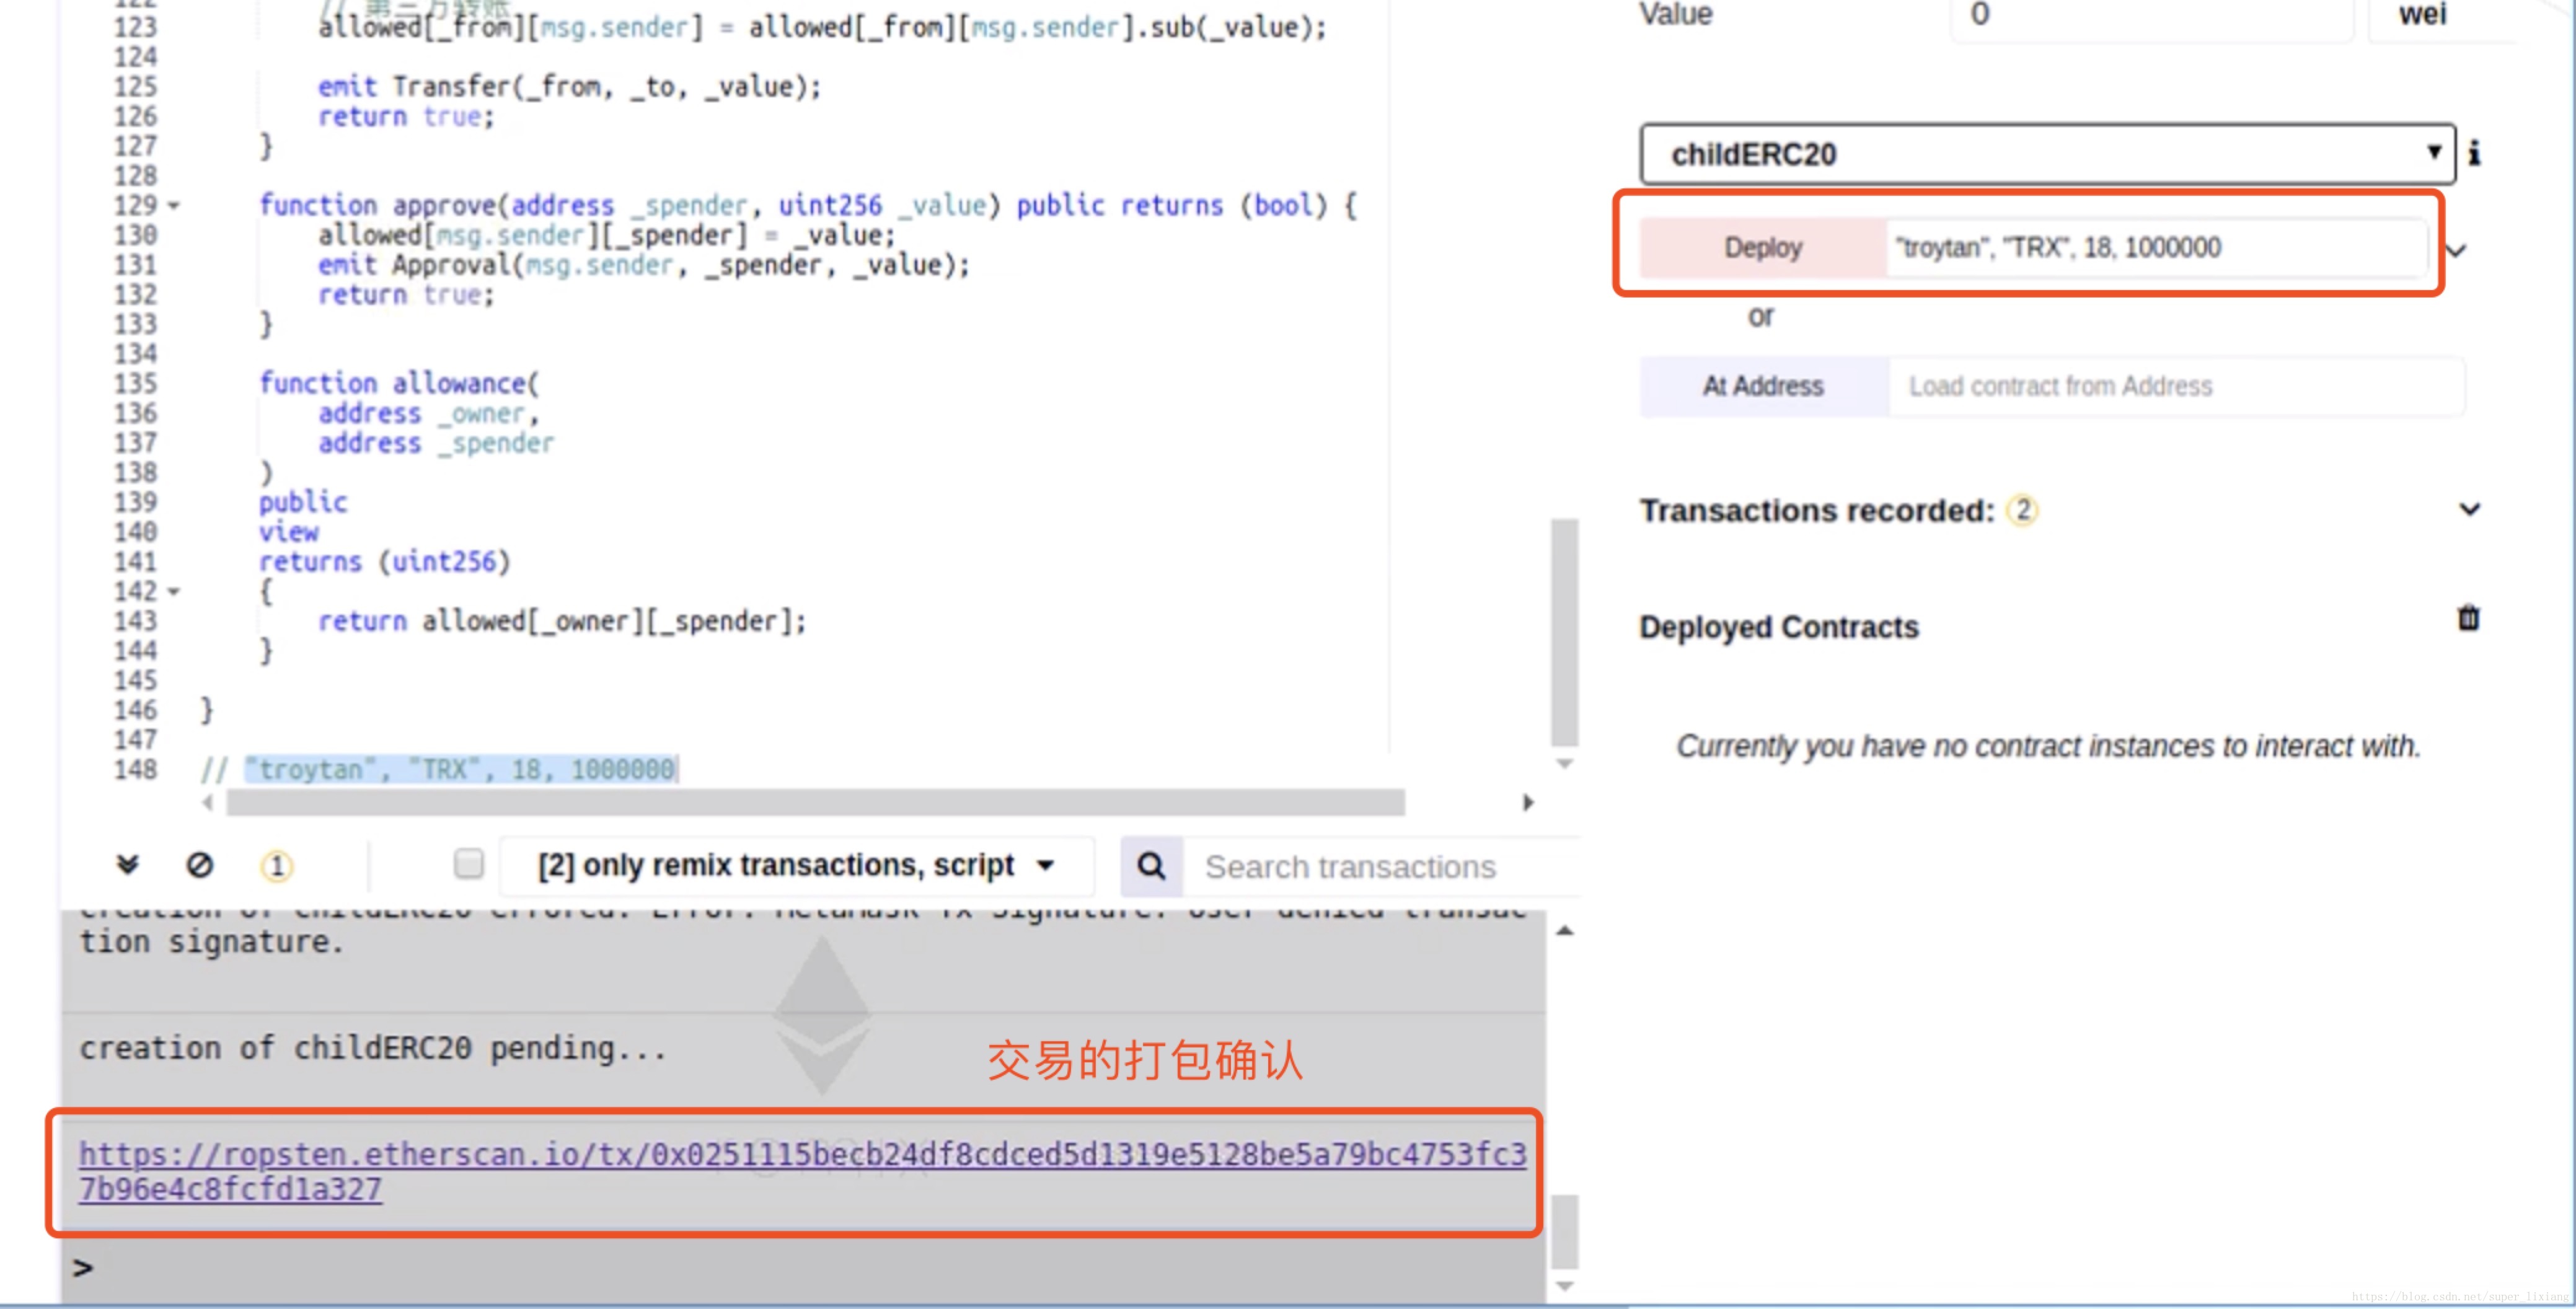
Task: Click the Deploy button
Action: coord(1763,247)
